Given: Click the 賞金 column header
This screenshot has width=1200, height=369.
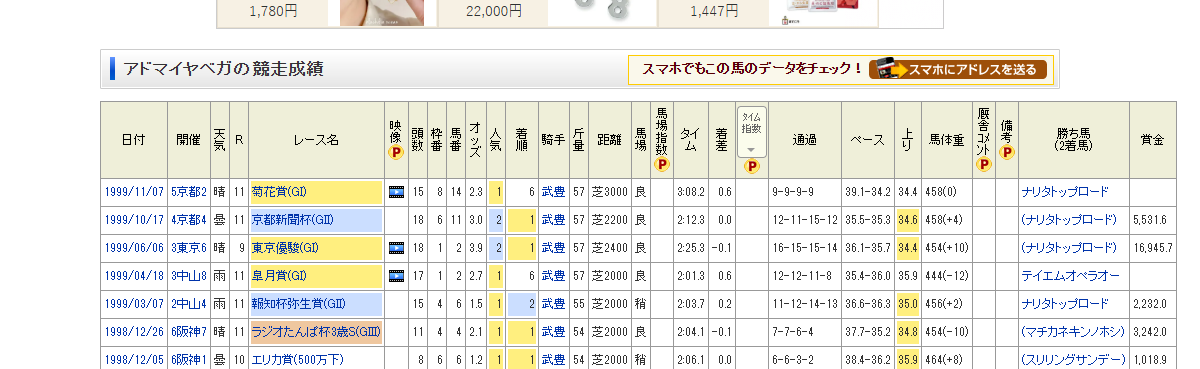Looking at the screenshot, I should 1152,140.
